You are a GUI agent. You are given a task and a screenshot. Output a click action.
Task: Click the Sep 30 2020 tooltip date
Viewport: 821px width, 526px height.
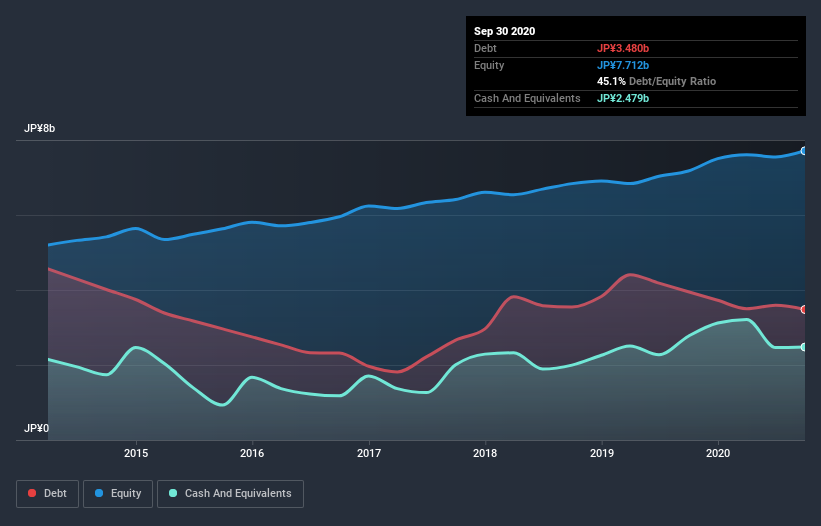pyautogui.click(x=504, y=31)
